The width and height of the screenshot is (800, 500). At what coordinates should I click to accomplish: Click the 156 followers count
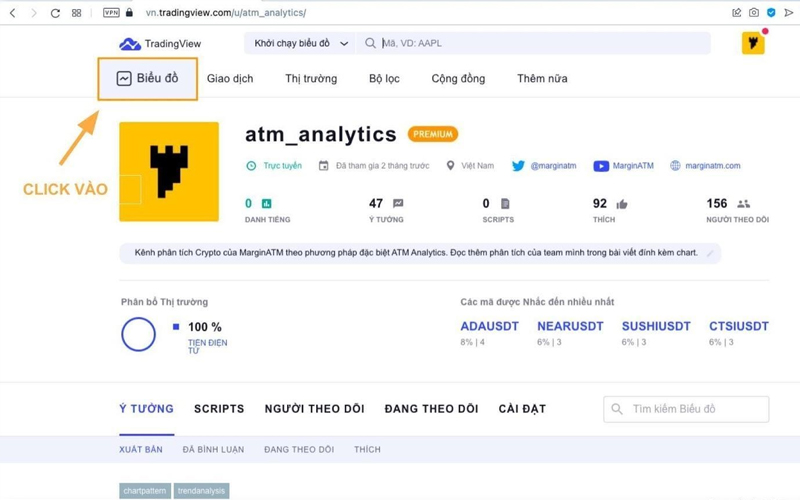pyautogui.click(x=716, y=204)
